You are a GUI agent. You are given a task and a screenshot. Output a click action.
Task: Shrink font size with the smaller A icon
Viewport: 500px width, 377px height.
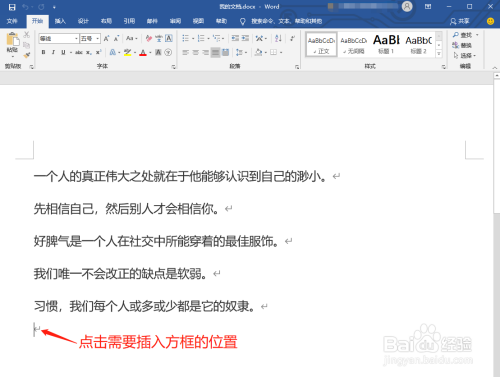click(116, 39)
